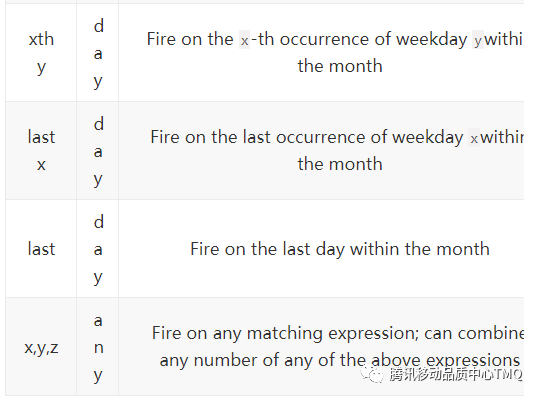Click the inline code "y" after "weekday"

478,40
